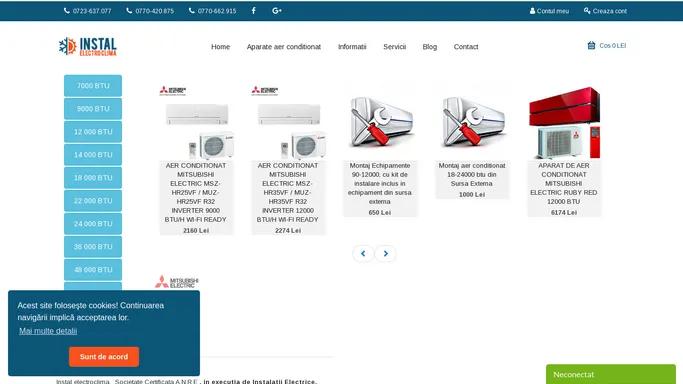683x384 pixels.
Task: Click price 6174 Lei
Action: point(564,212)
